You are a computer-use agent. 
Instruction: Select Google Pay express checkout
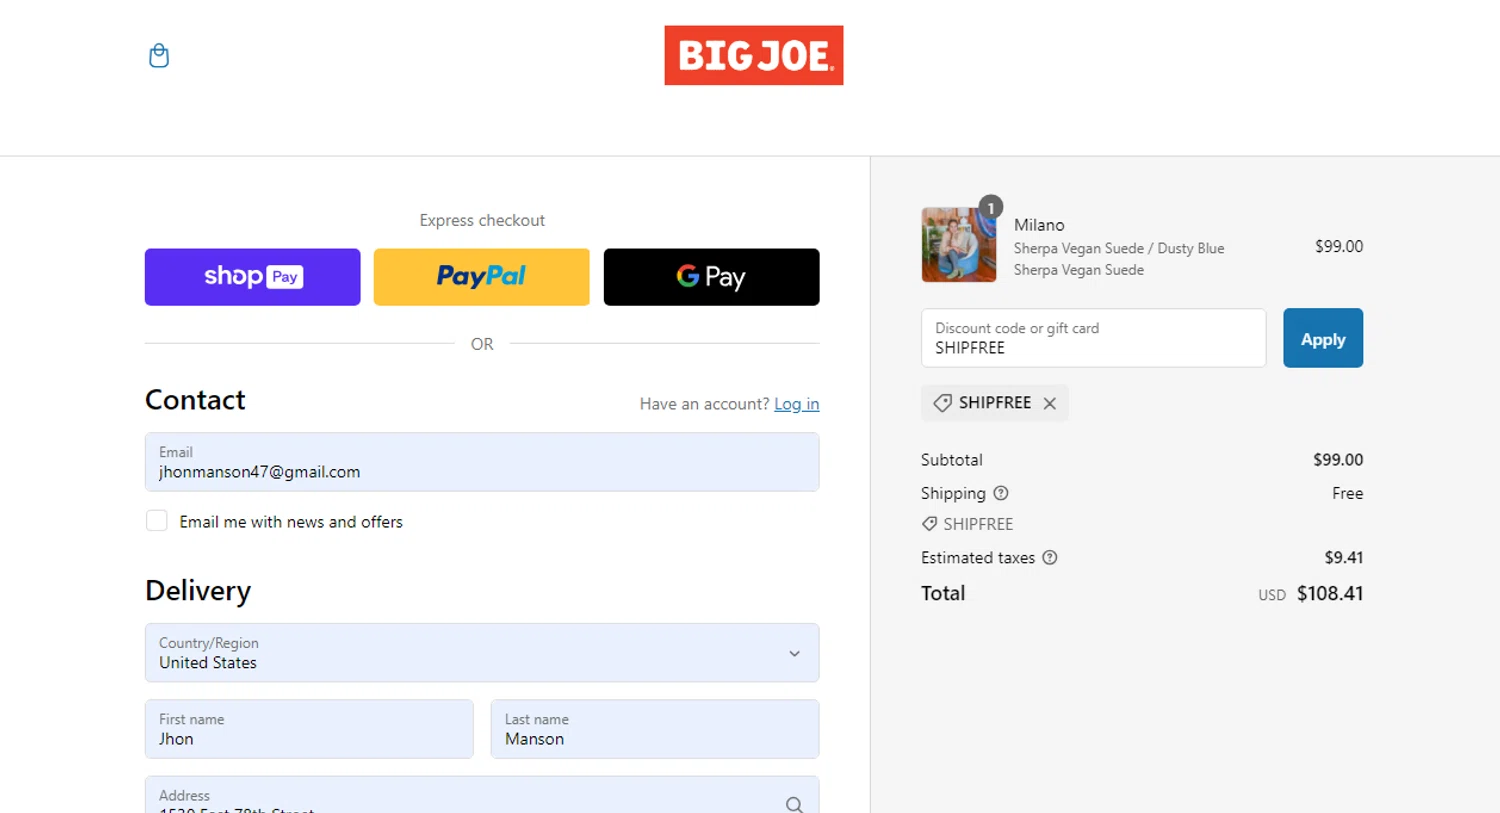[711, 277]
